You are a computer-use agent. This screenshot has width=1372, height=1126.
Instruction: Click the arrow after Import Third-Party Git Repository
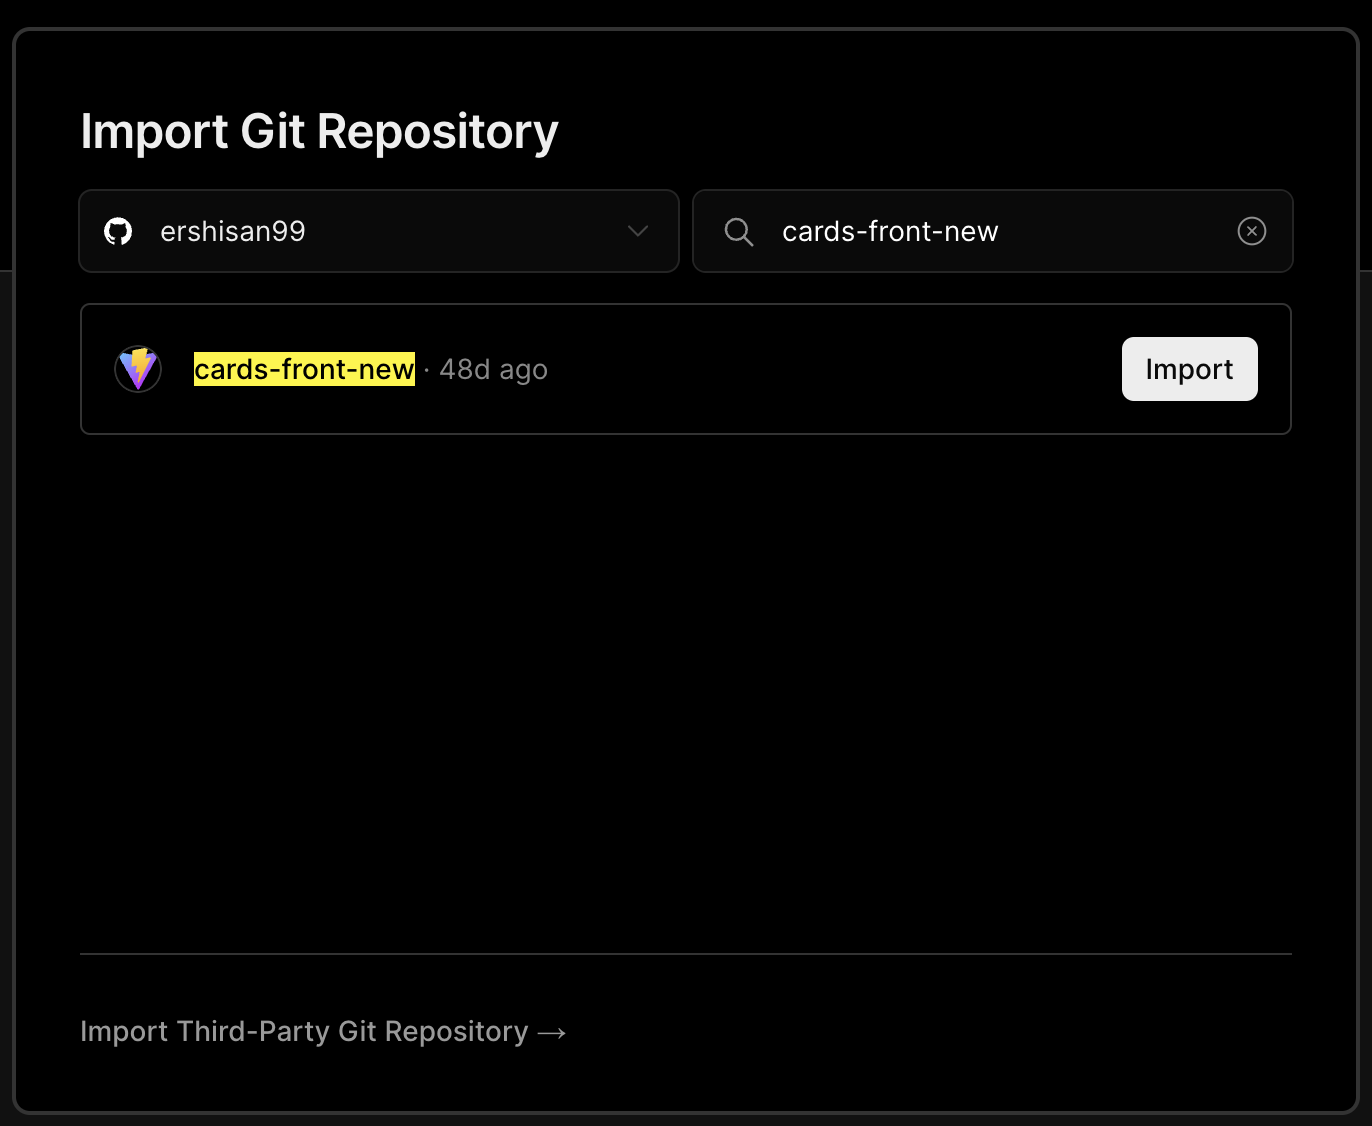[552, 1033]
